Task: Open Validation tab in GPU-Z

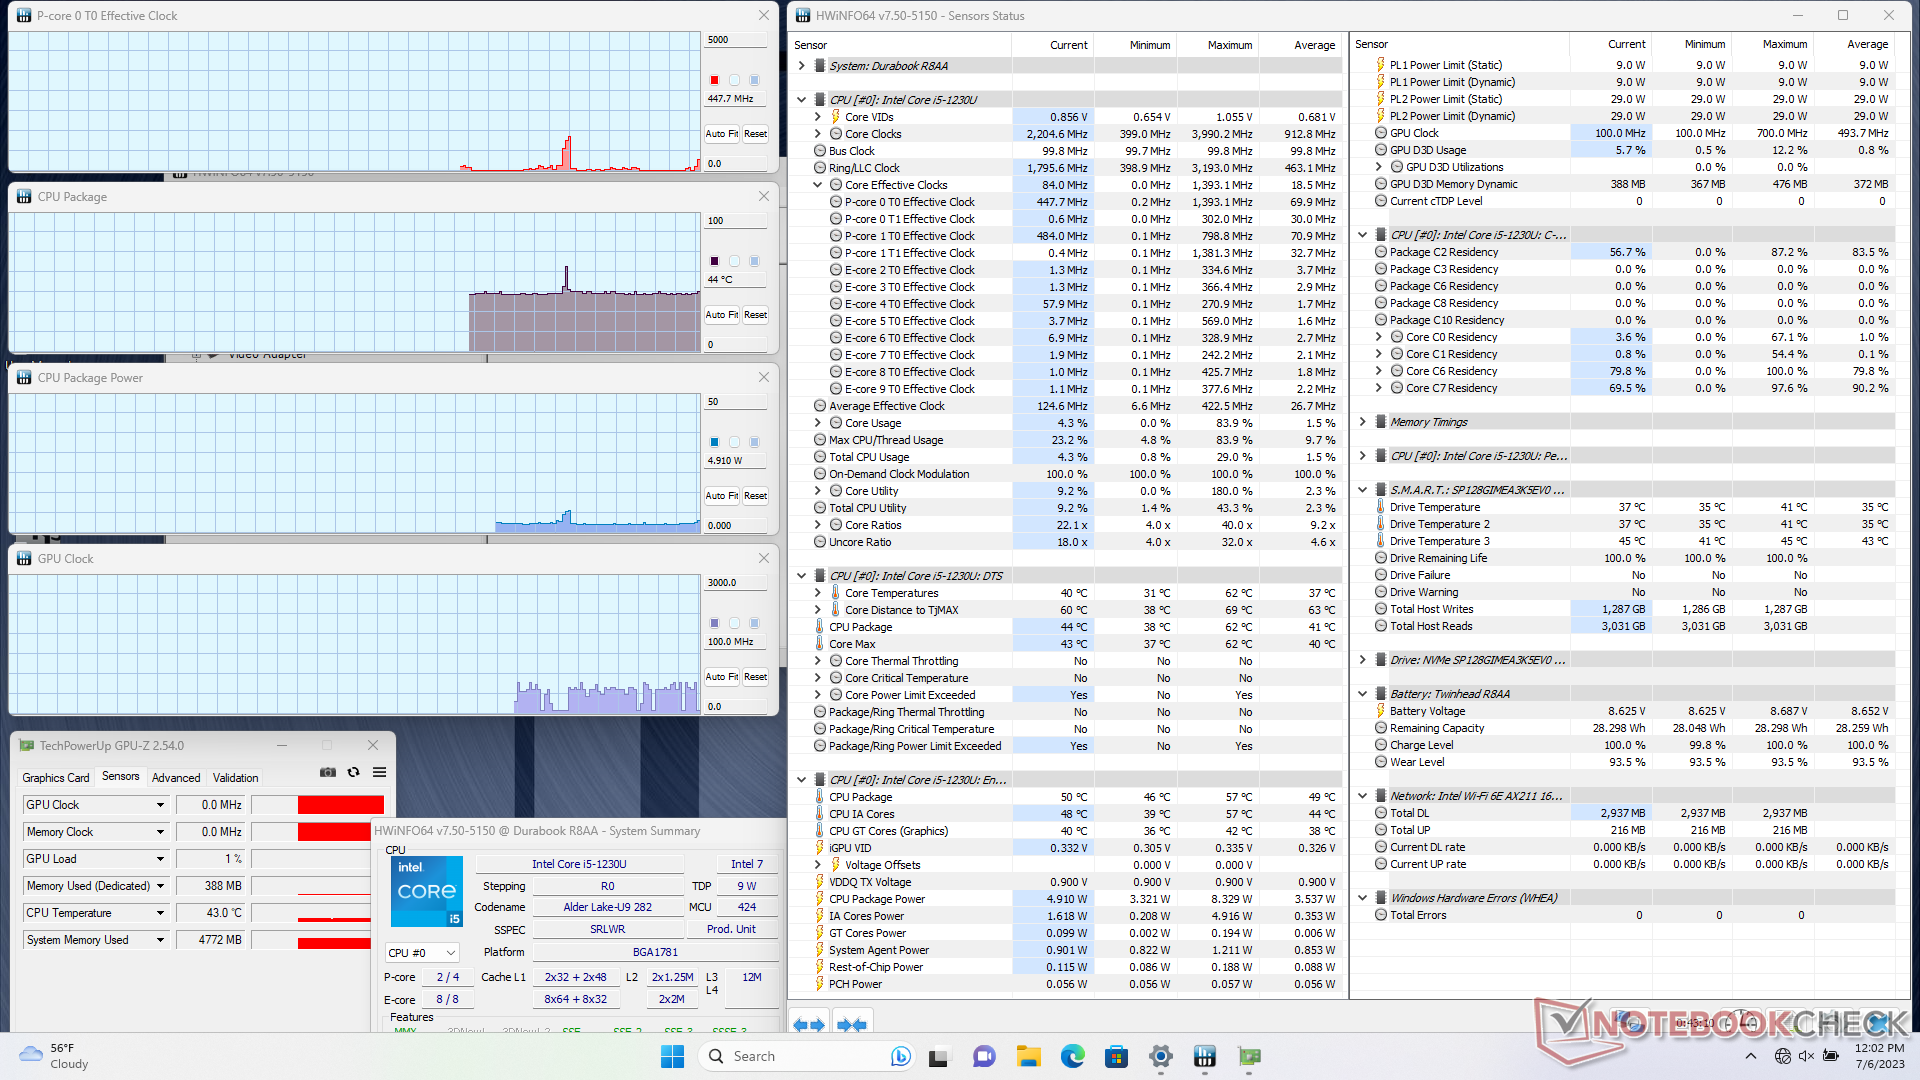Action: click(236, 777)
